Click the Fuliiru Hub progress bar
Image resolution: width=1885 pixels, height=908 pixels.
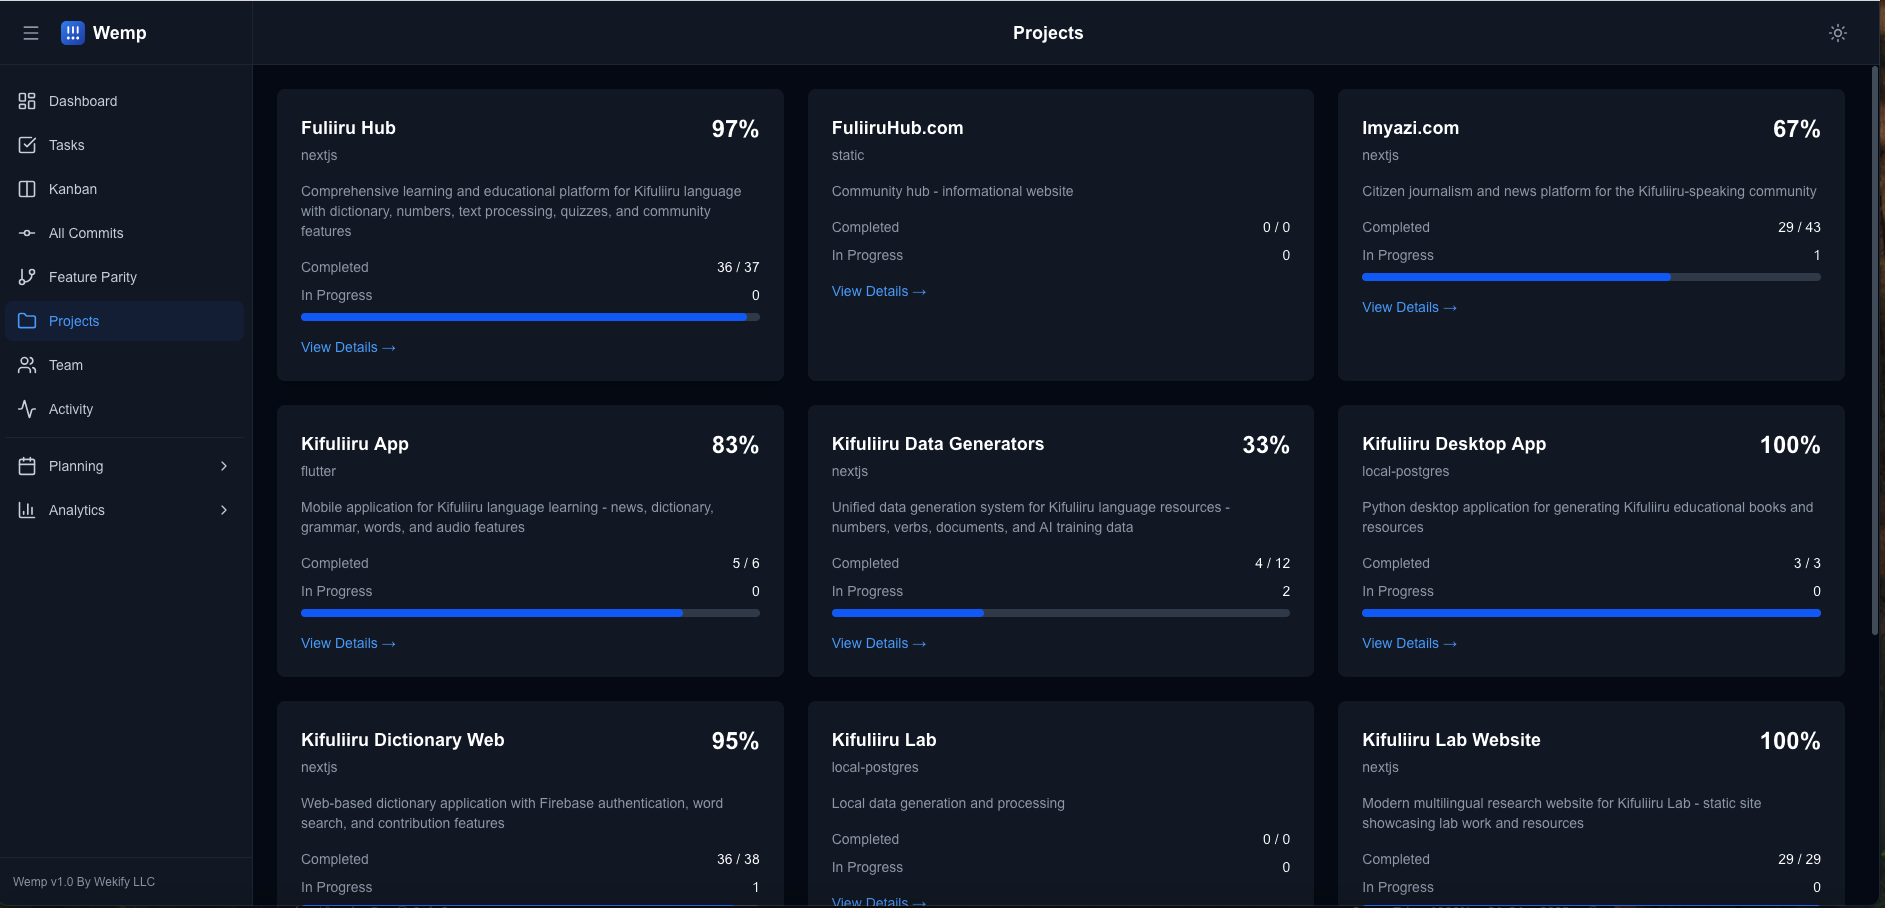(x=530, y=317)
